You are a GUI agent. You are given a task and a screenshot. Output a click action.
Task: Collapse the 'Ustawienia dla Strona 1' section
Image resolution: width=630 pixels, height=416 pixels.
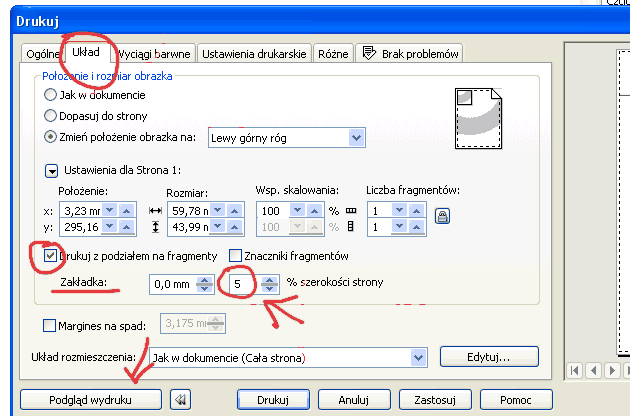[51, 170]
